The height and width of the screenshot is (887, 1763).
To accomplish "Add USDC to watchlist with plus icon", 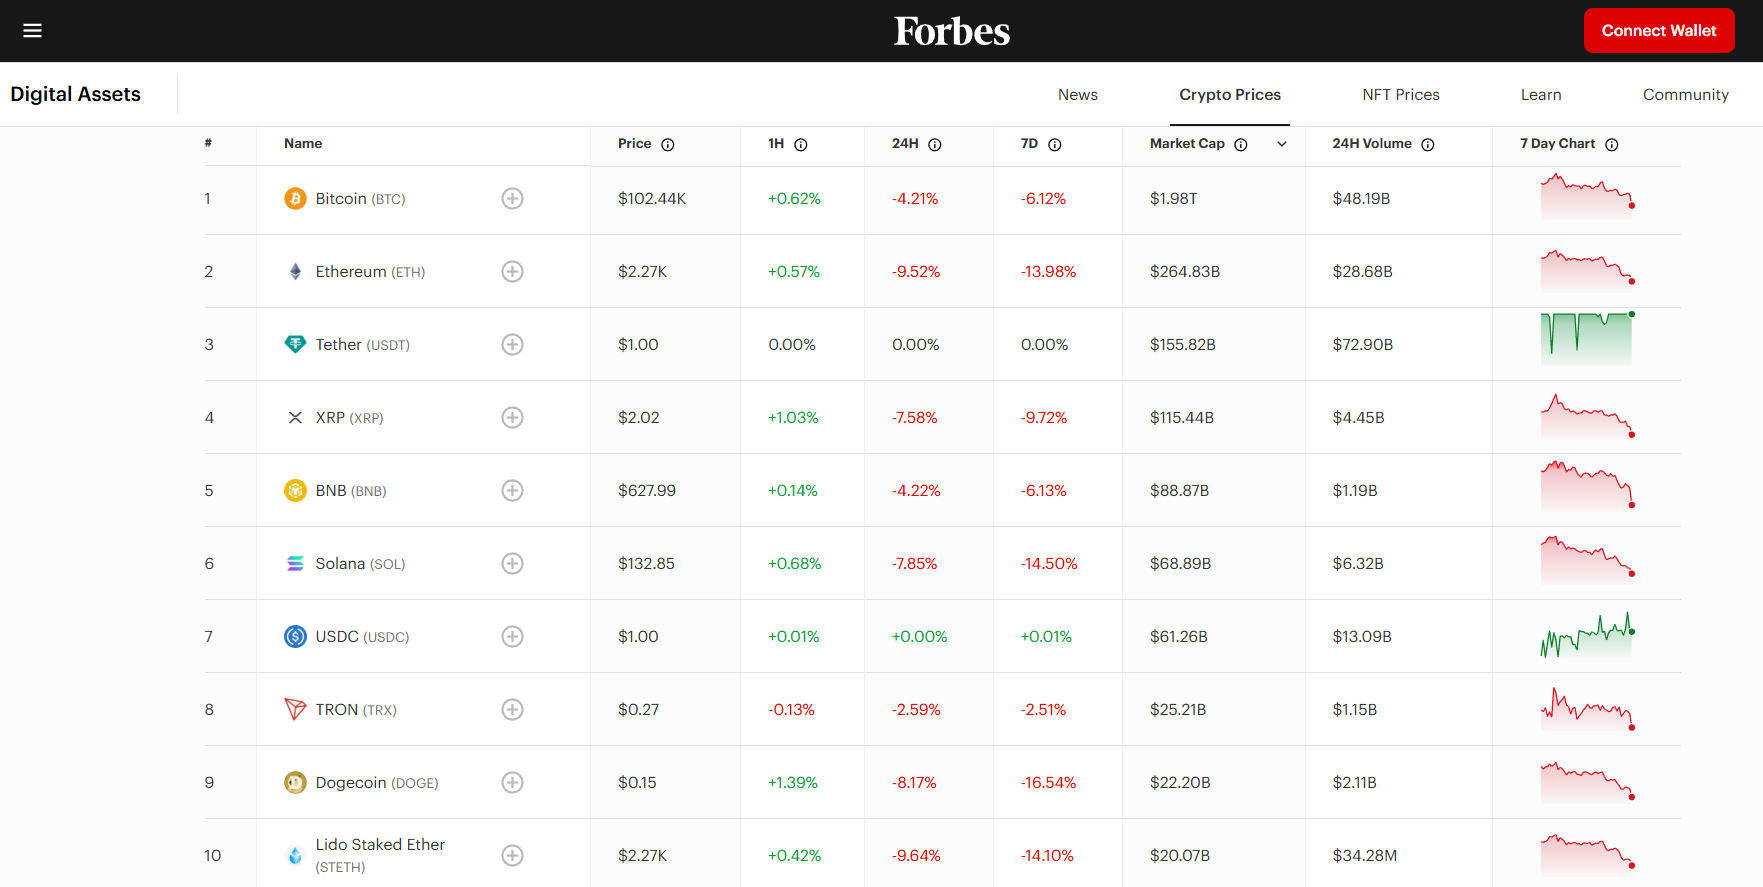I will (512, 637).
